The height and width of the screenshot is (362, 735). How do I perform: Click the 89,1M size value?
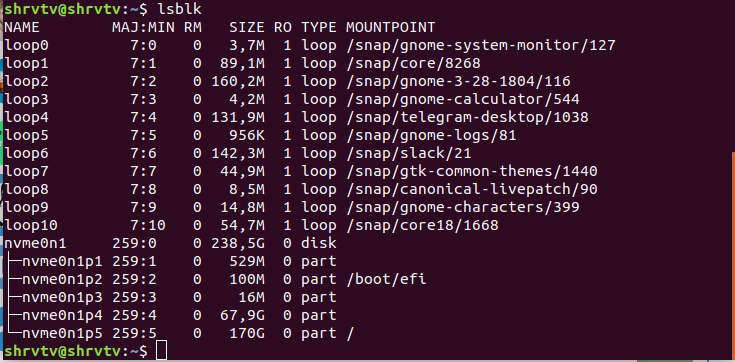point(242,63)
